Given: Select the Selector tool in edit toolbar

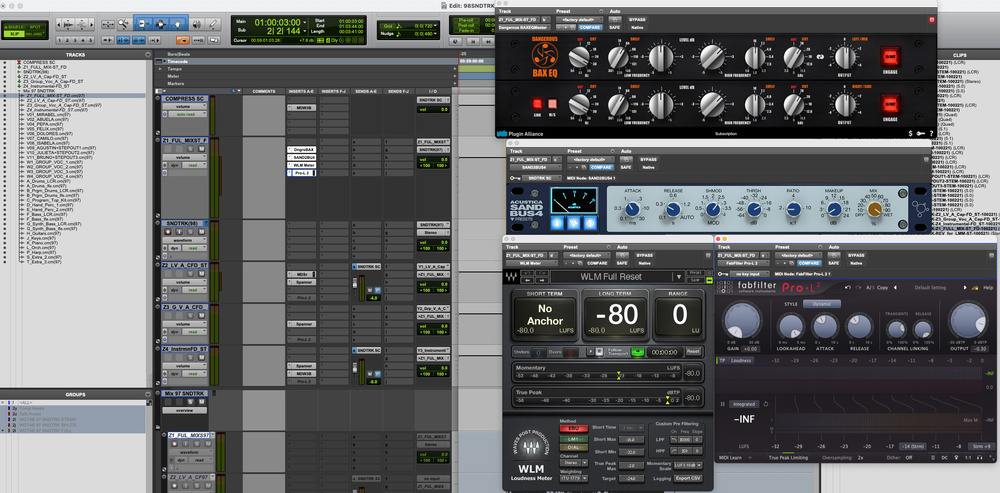Looking at the screenshot, I should pyautogui.click(x=161, y=24).
